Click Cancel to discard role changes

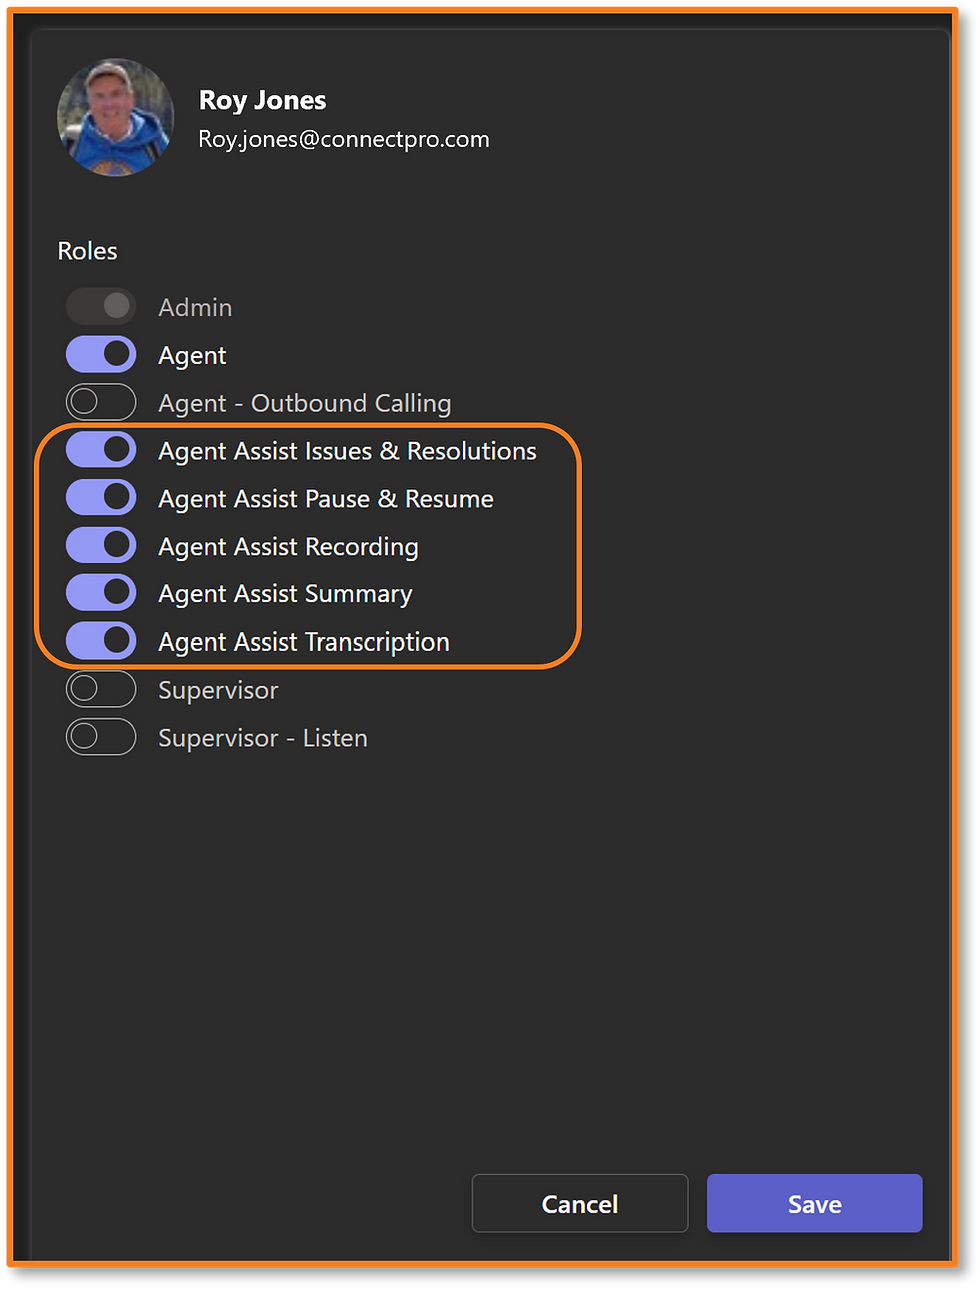[x=579, y=1204]
